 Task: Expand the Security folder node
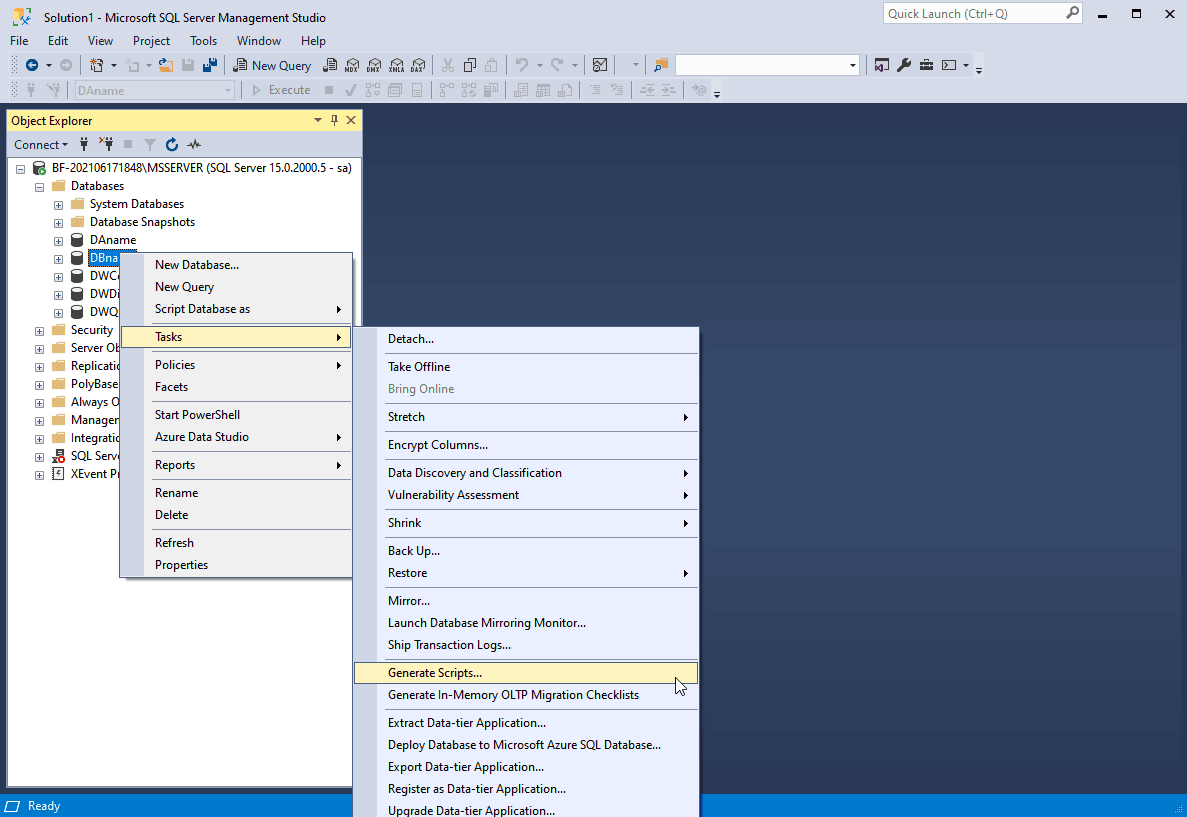39,331
